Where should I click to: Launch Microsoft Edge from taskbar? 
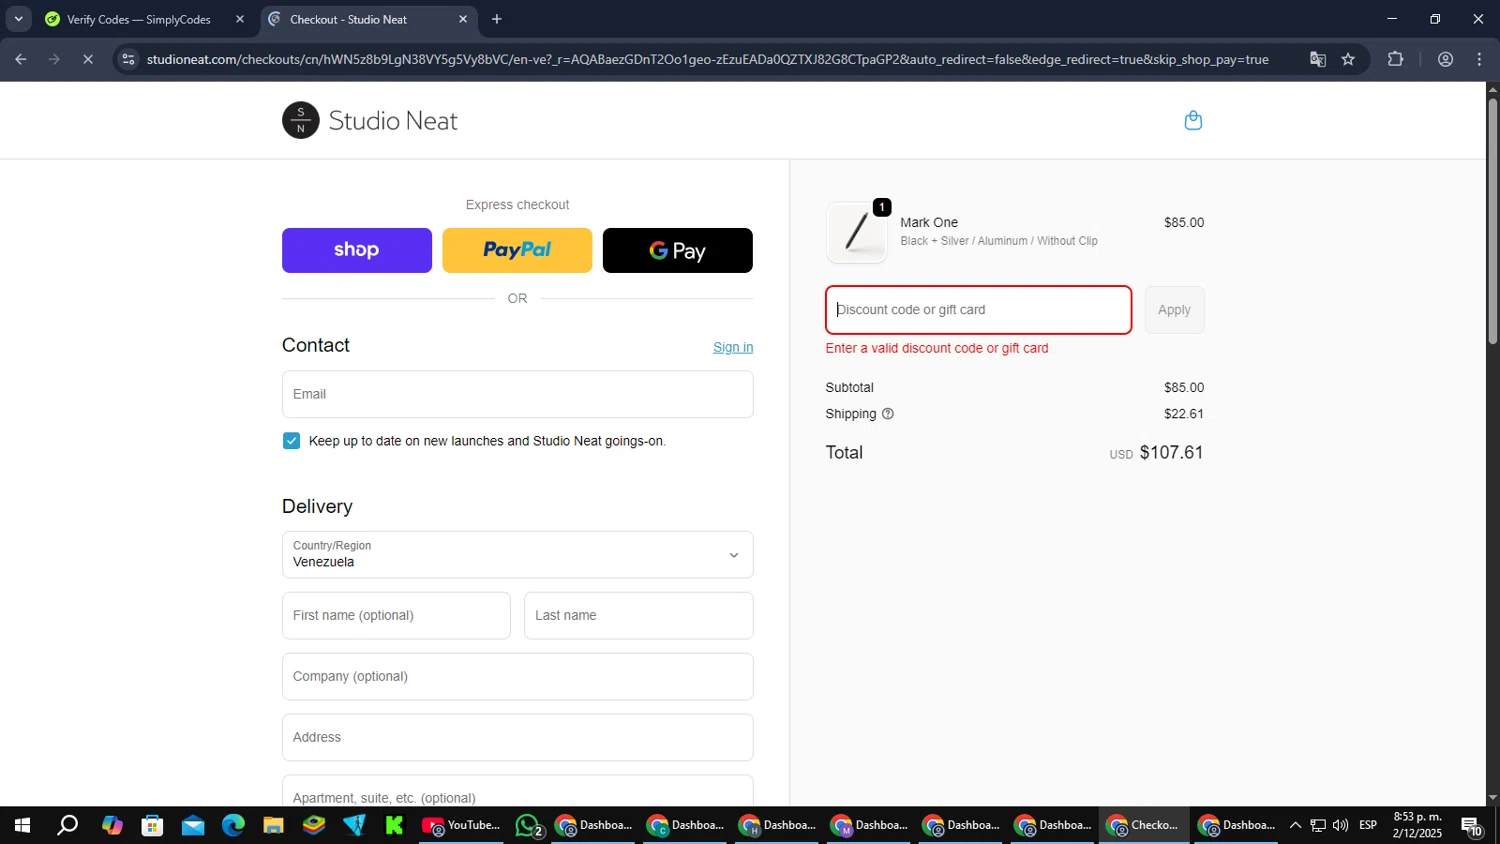pos(233,825)
